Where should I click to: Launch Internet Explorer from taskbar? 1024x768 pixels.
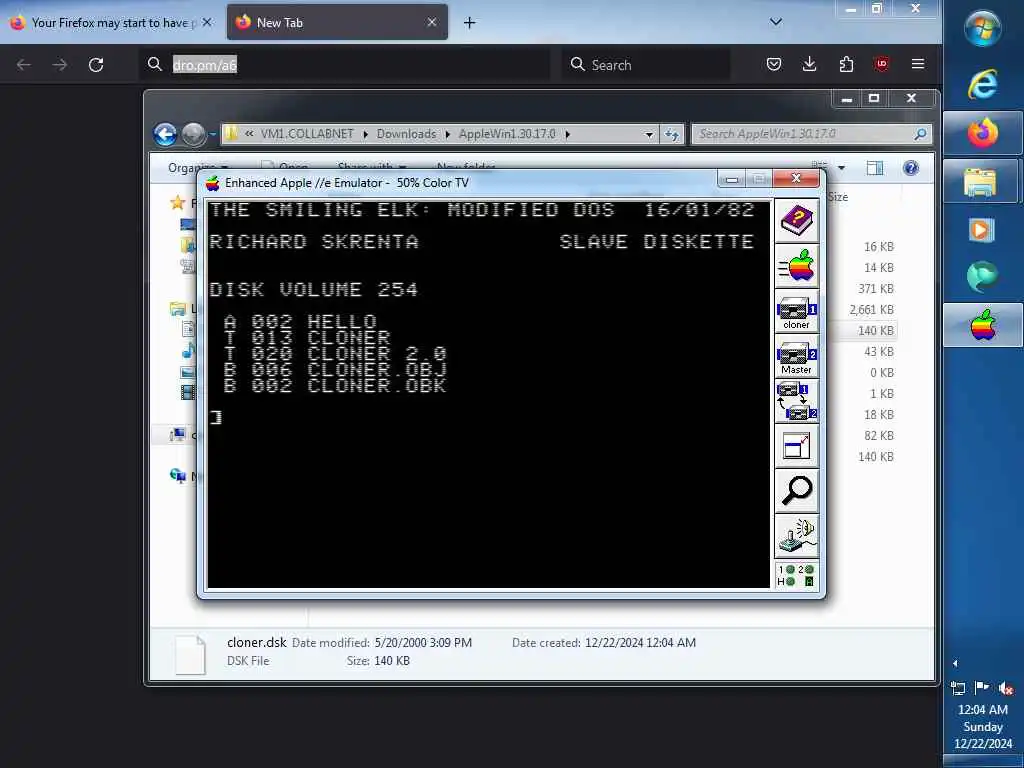(983, 85)
